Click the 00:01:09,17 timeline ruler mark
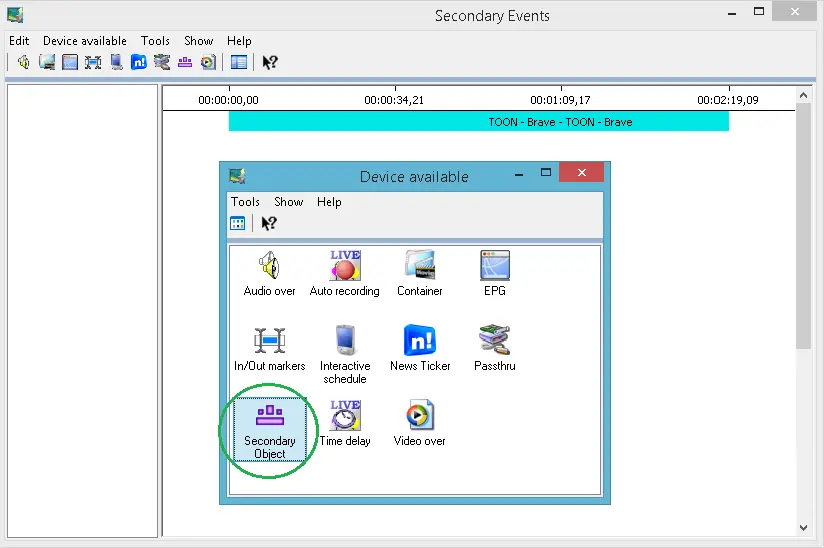The width and height of the screenshot is (824, 548). coord(559,100)
